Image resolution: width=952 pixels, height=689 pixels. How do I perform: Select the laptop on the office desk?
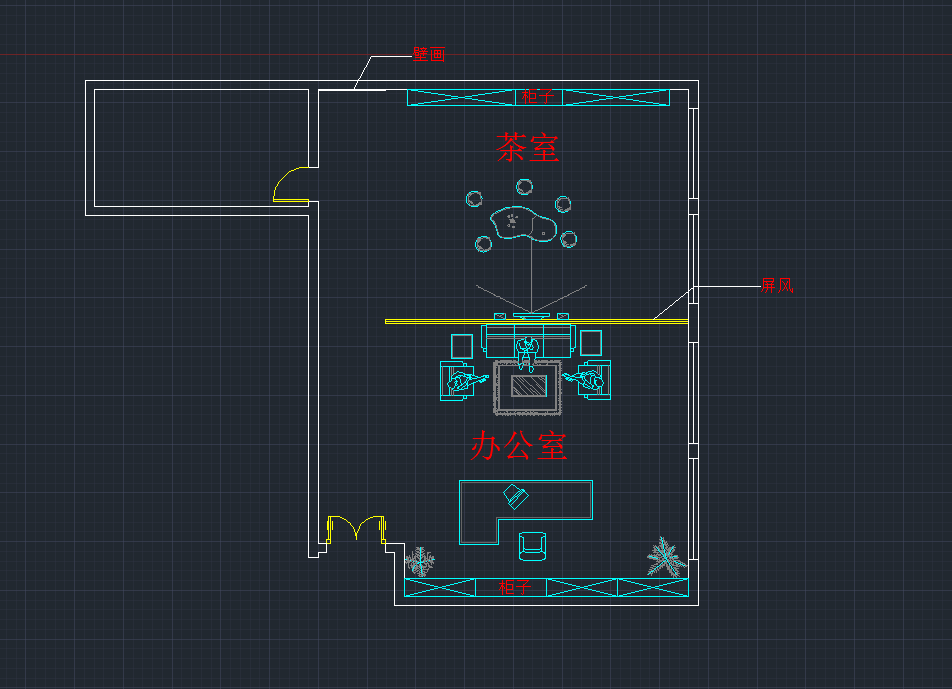click(x=516, y=497)
